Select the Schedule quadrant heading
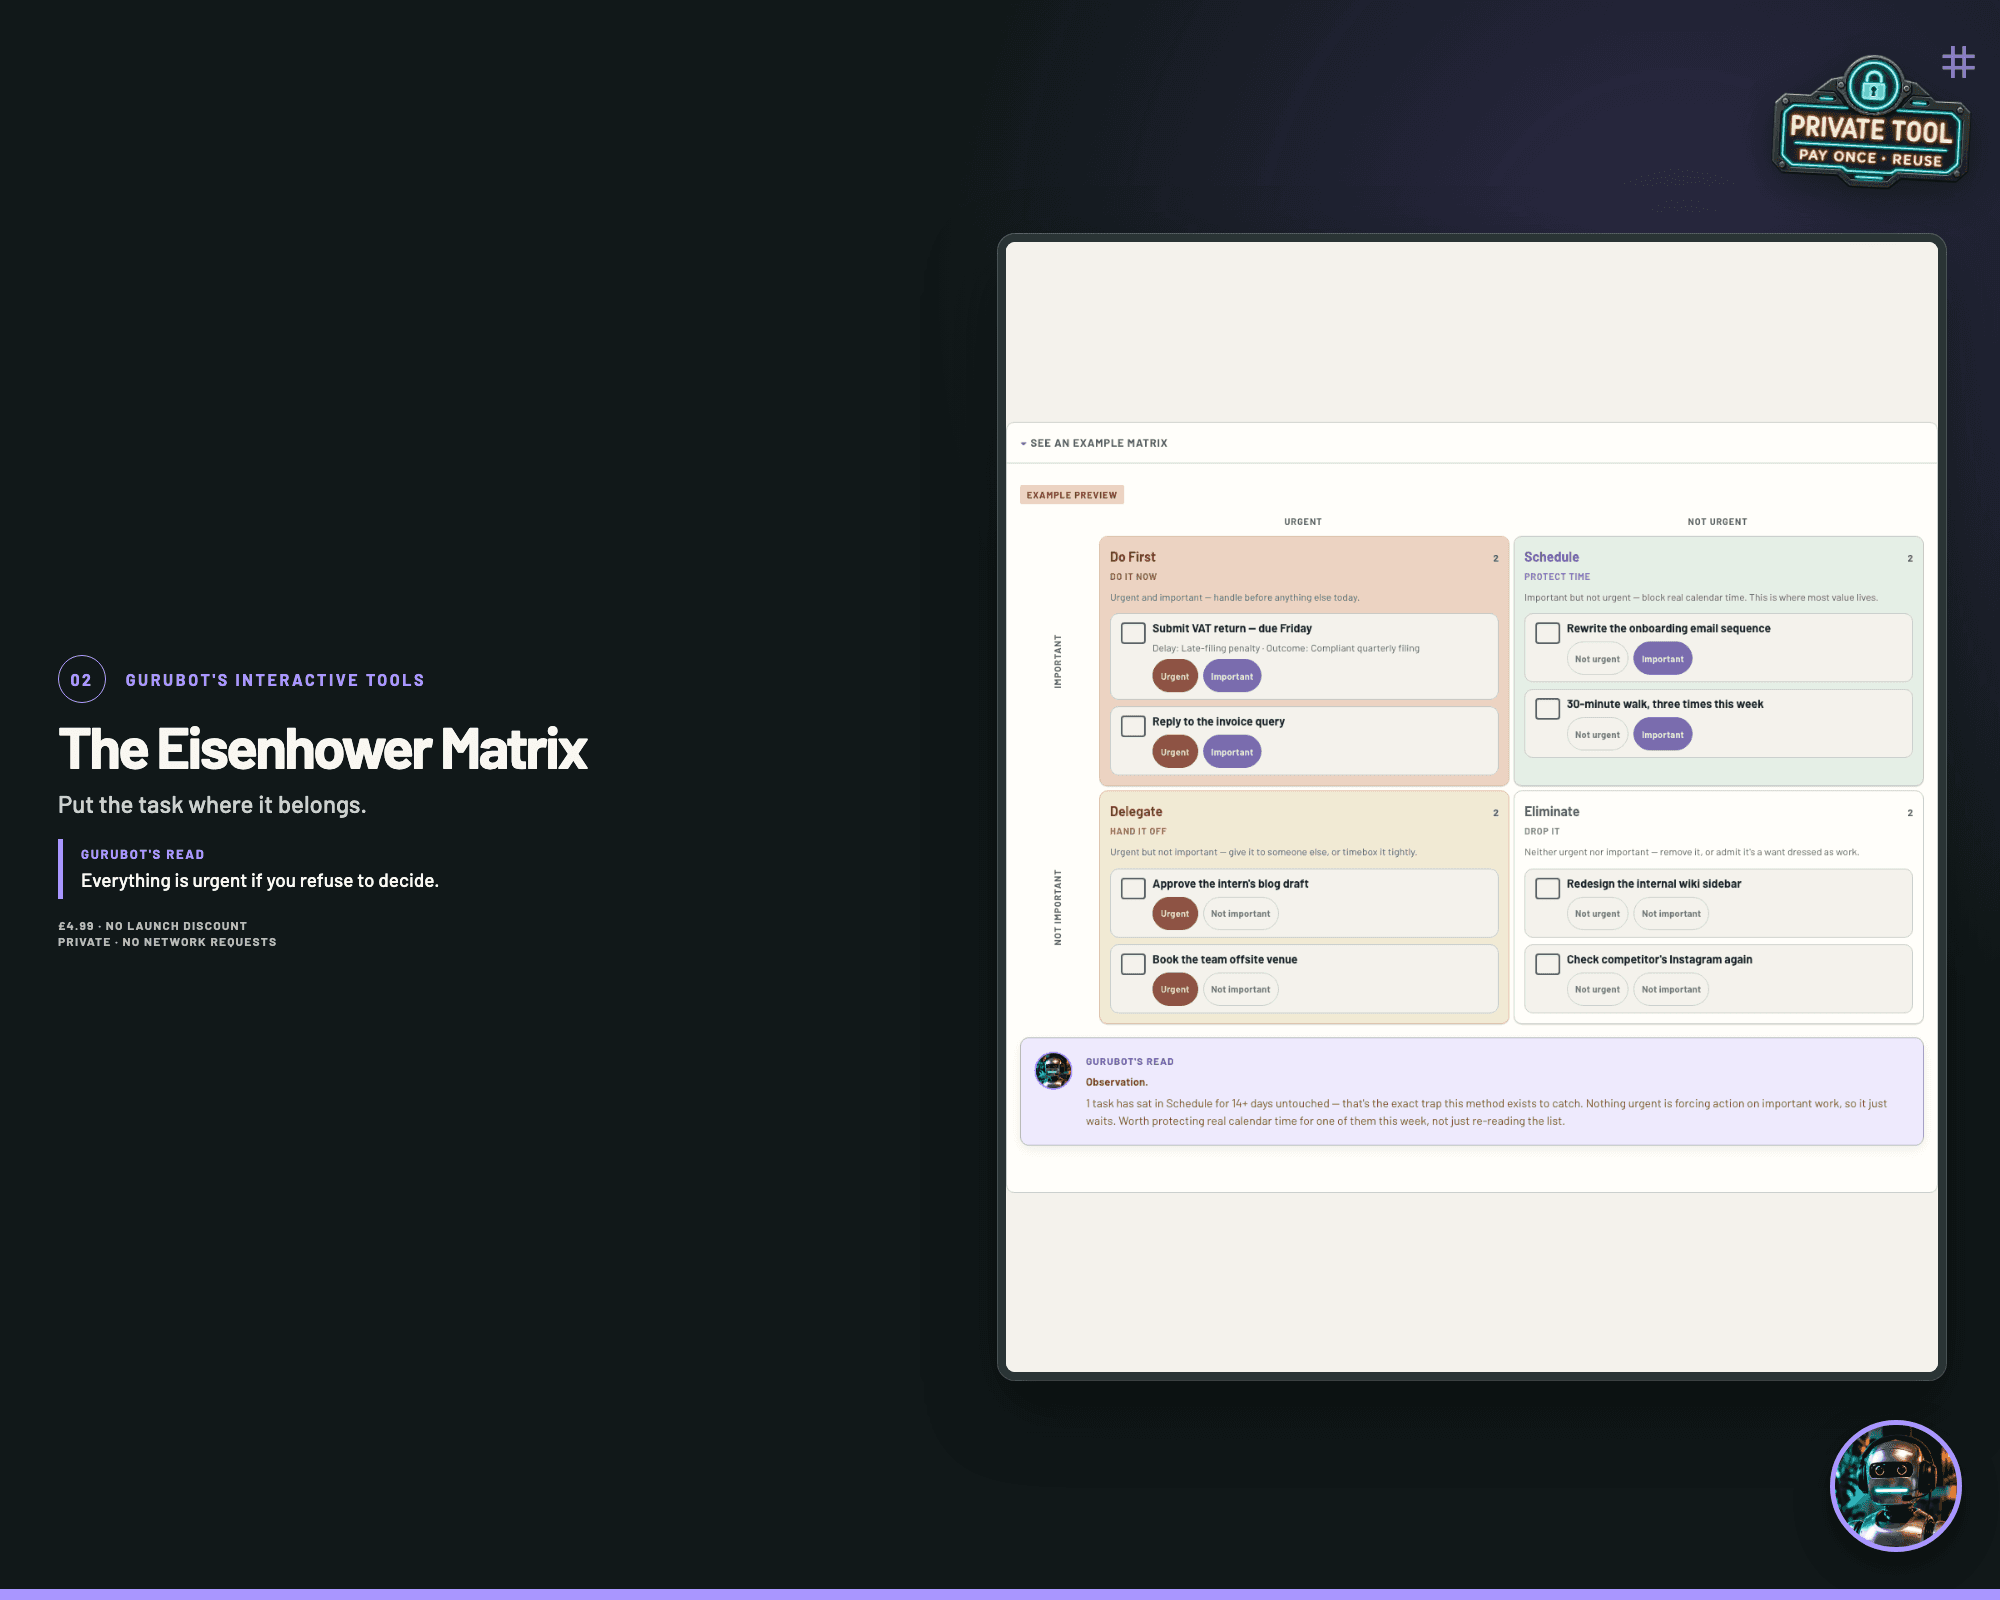Screen dimensions: 2000x1600 [1551, 557]
